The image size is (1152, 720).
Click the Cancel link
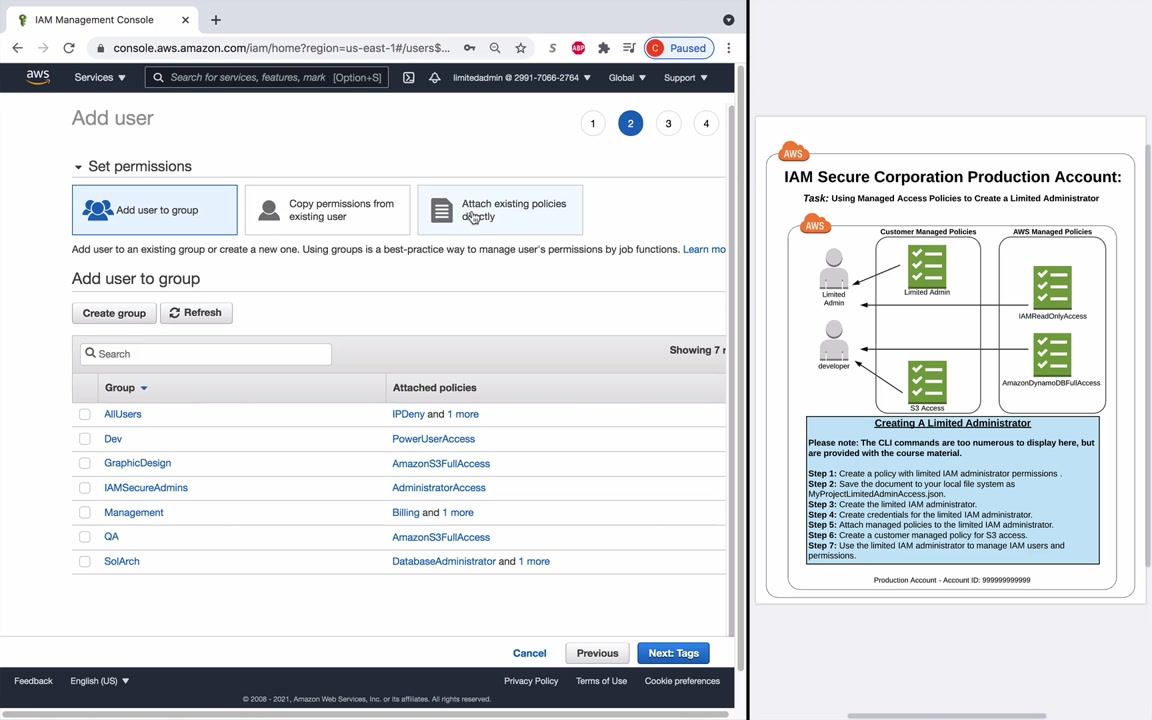[529, 653]
